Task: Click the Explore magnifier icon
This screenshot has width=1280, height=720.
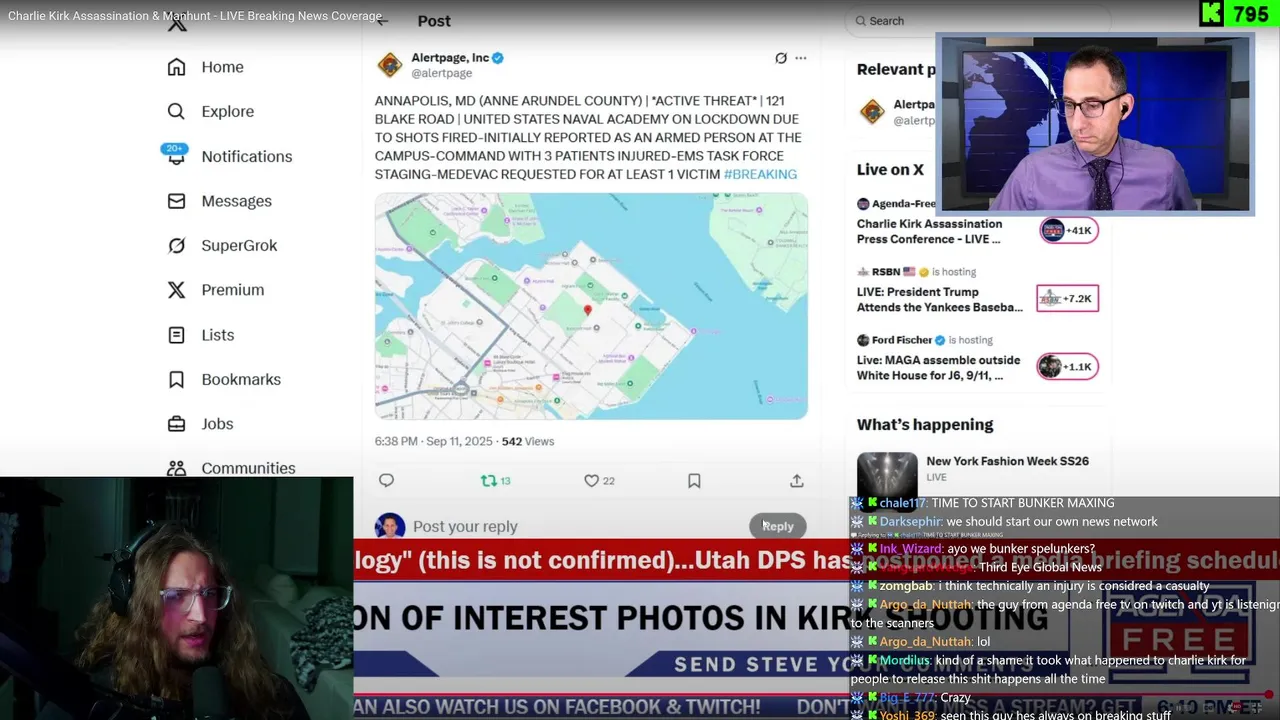Action: [177, 111]
